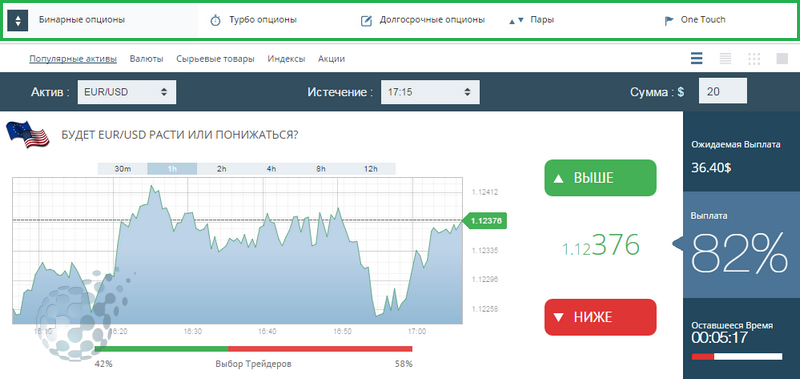Click the remaining time progress bar
The image size is (800, 379).
pyautogui.click(x=737, y=357)
